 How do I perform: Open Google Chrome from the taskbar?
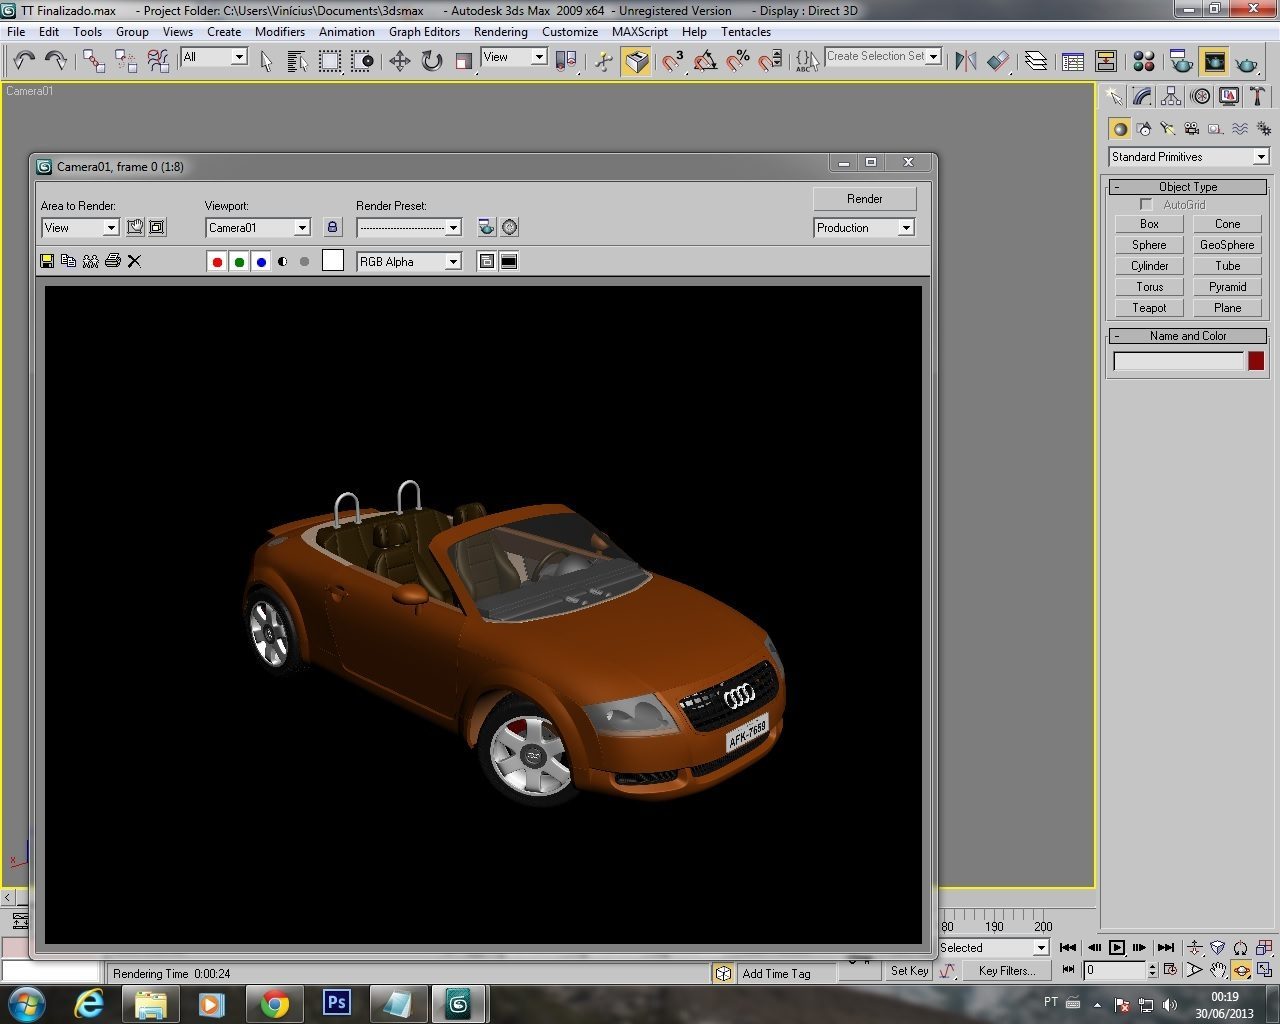pyautogui.click(x=274, y=1003)
